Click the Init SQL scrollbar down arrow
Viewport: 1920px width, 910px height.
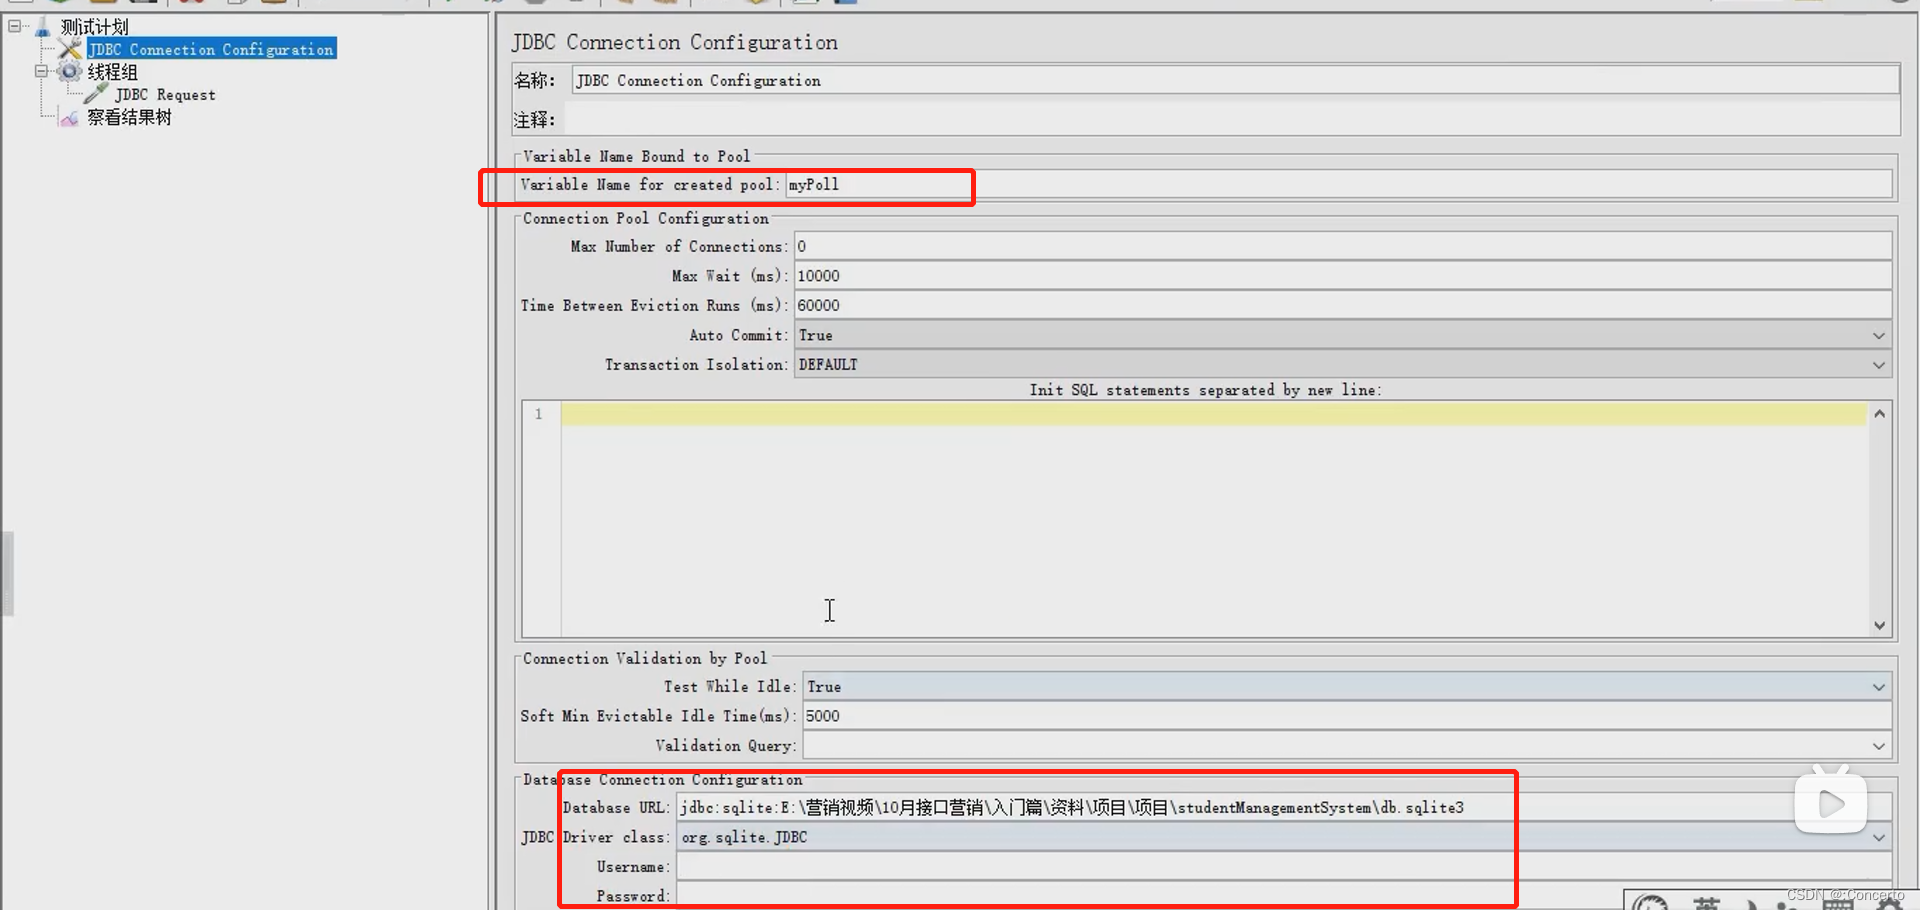pyautogui.click(x=1880, y=625)
